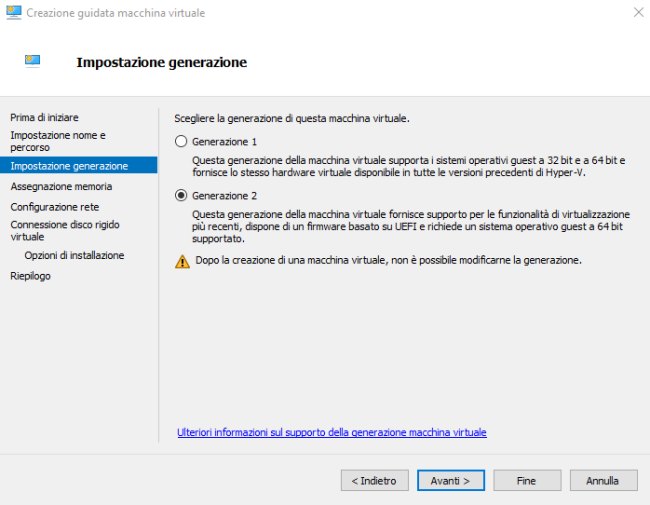Open the Ulteriori informazioni generation support link
The width and height of the screenshot is (650, 505).
pos(331,432)
